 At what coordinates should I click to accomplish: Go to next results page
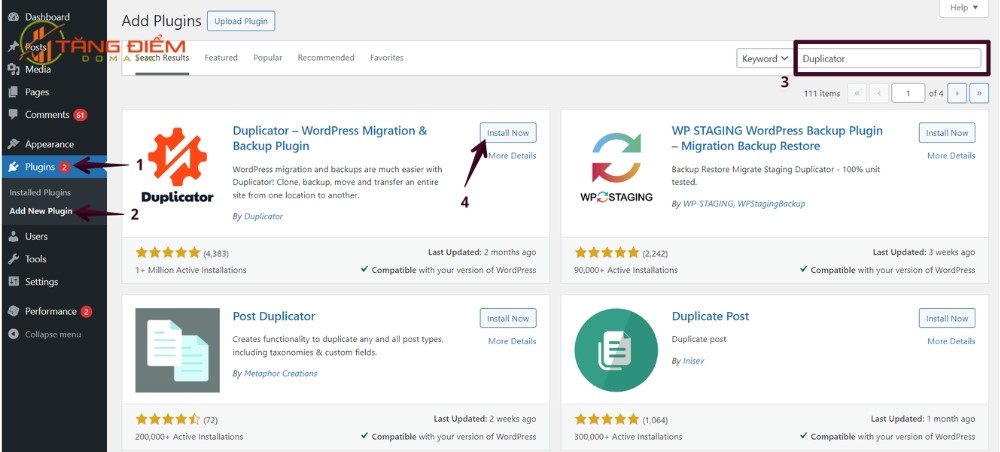click(x=957, y=94)
